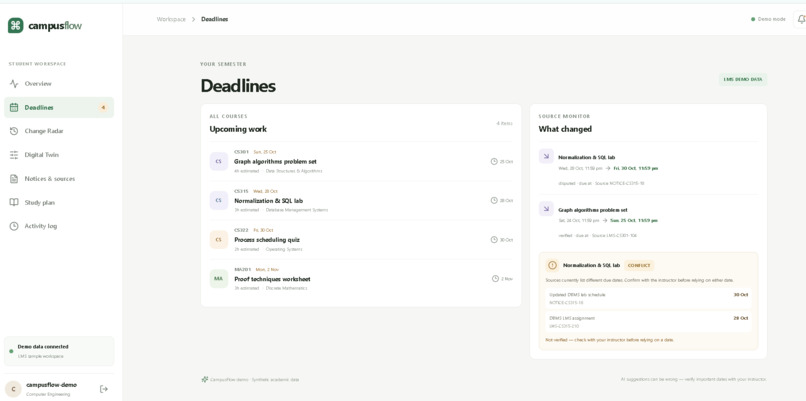Open Normalization & SQL lab in Upcoming work
This screenshot has height=401, width=806.
(361, 200)
